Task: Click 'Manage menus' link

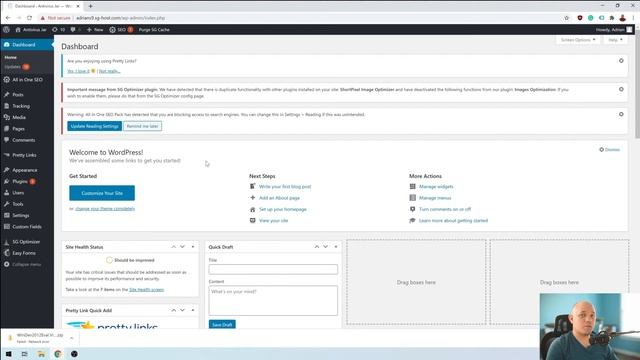Action: [x=435, y=198]
